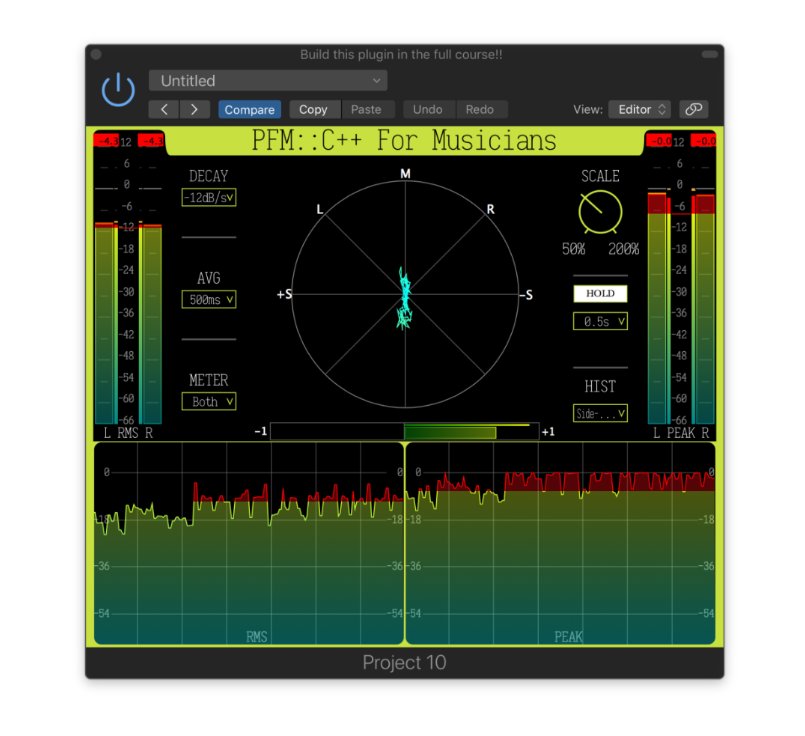Click the Compare button
805x736 pixels.
tap(250, 109)
